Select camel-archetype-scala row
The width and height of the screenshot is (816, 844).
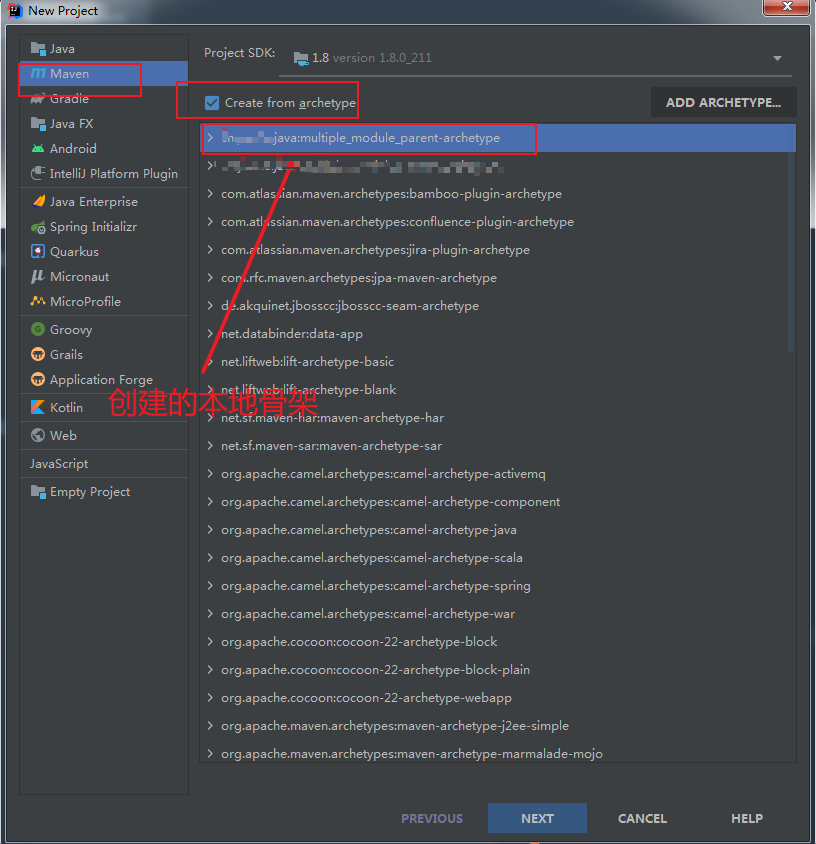point(498,558)
